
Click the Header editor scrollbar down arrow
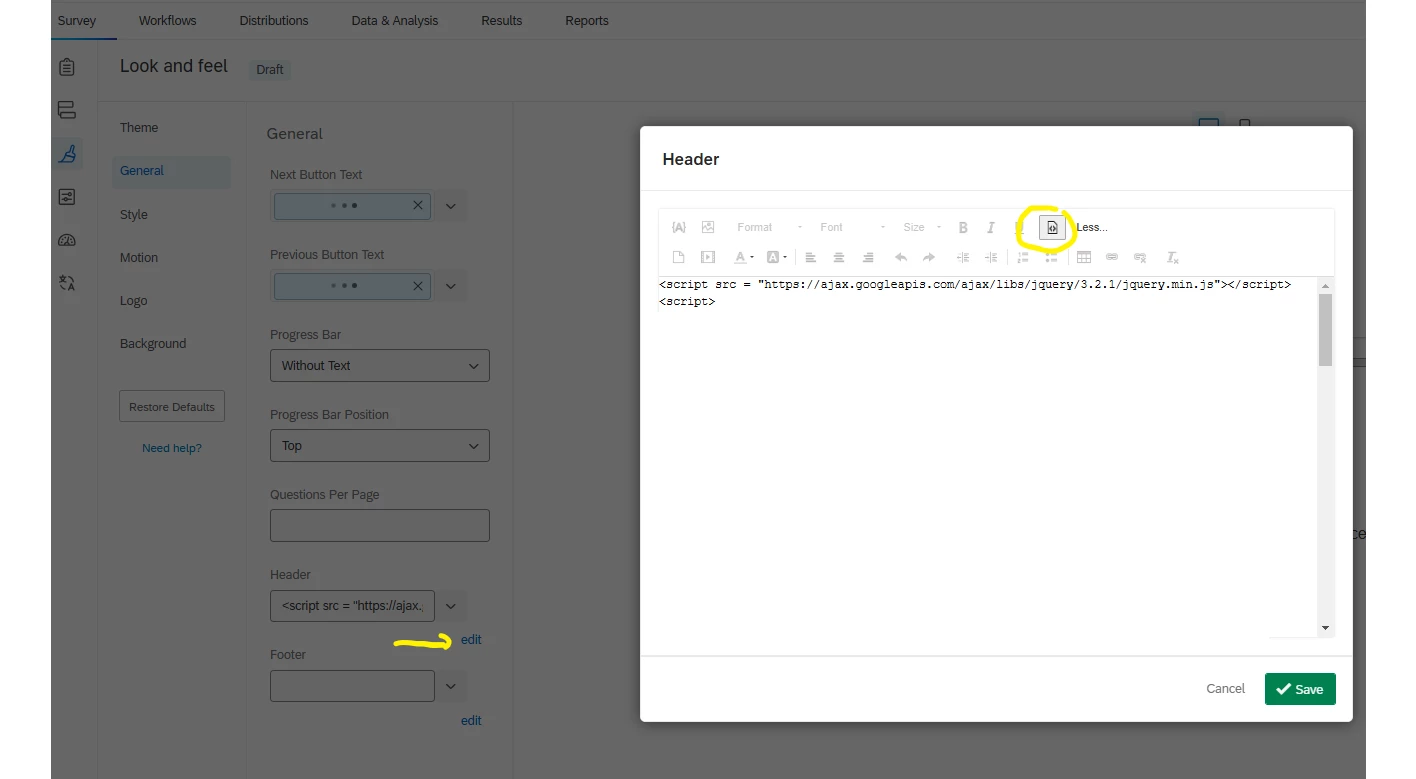pos(1326,628)
